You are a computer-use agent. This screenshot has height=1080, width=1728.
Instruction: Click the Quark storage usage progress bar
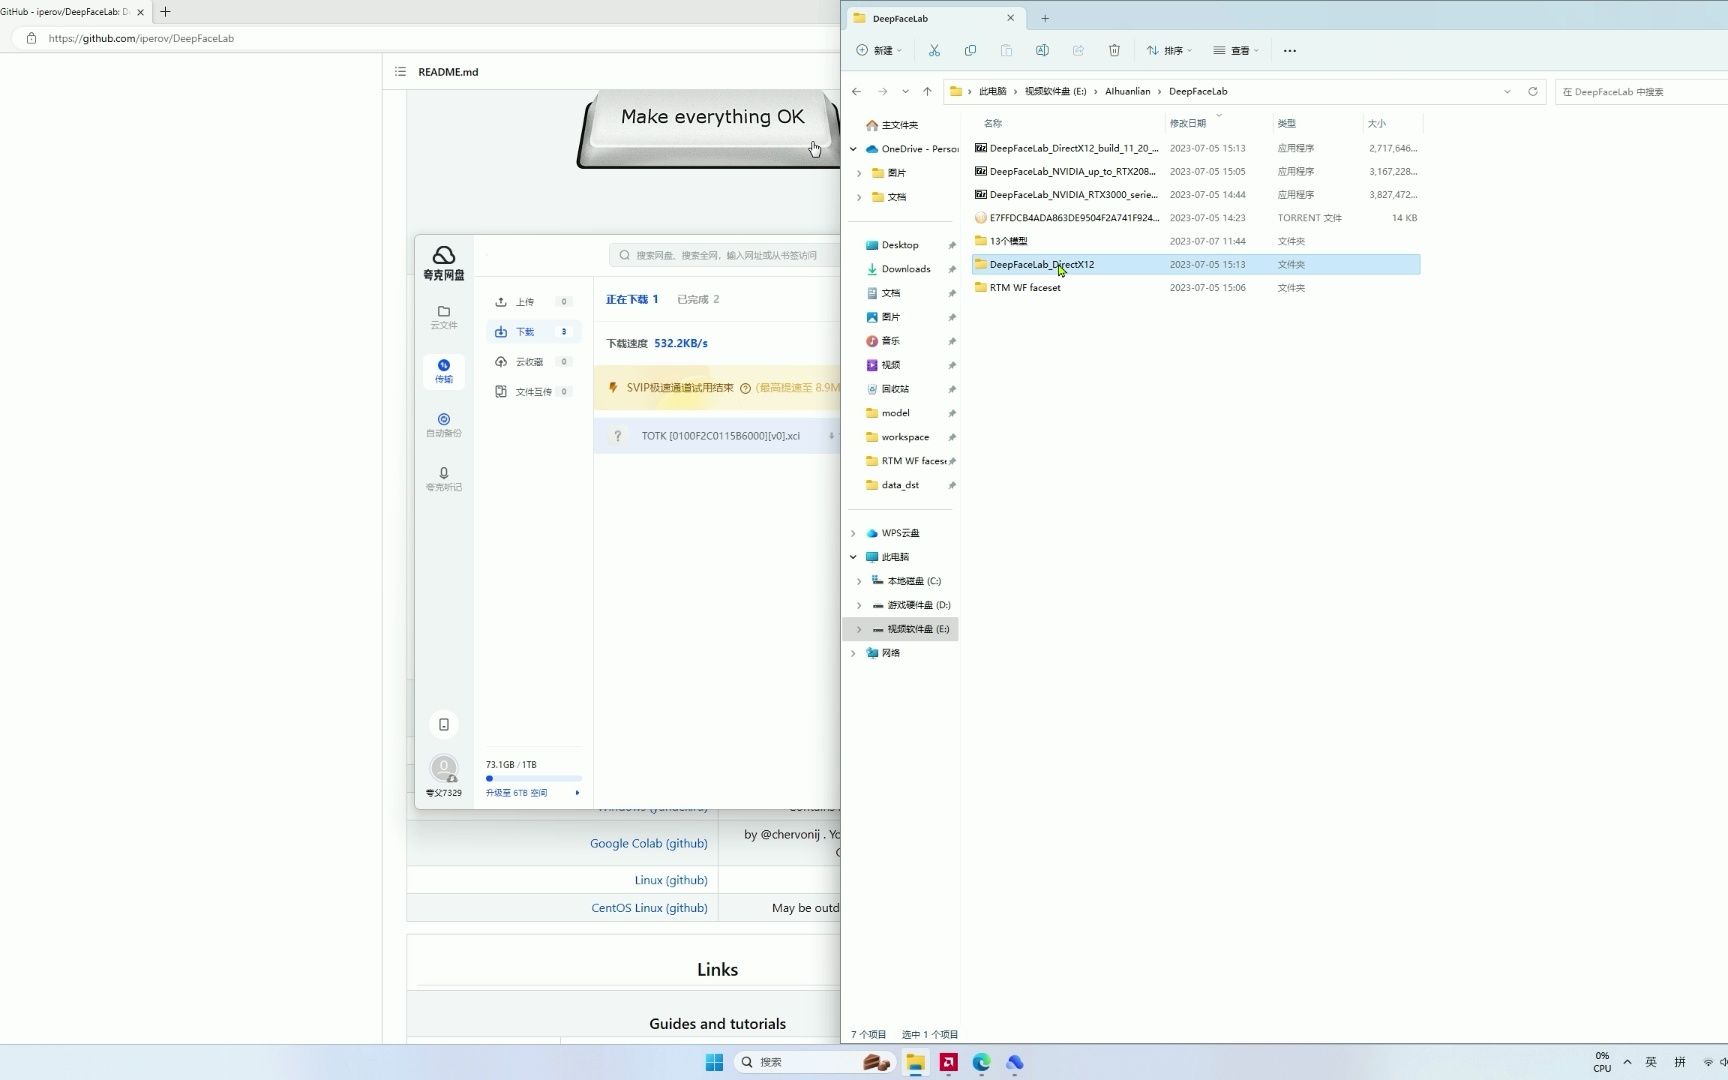(x=533, y=778)
